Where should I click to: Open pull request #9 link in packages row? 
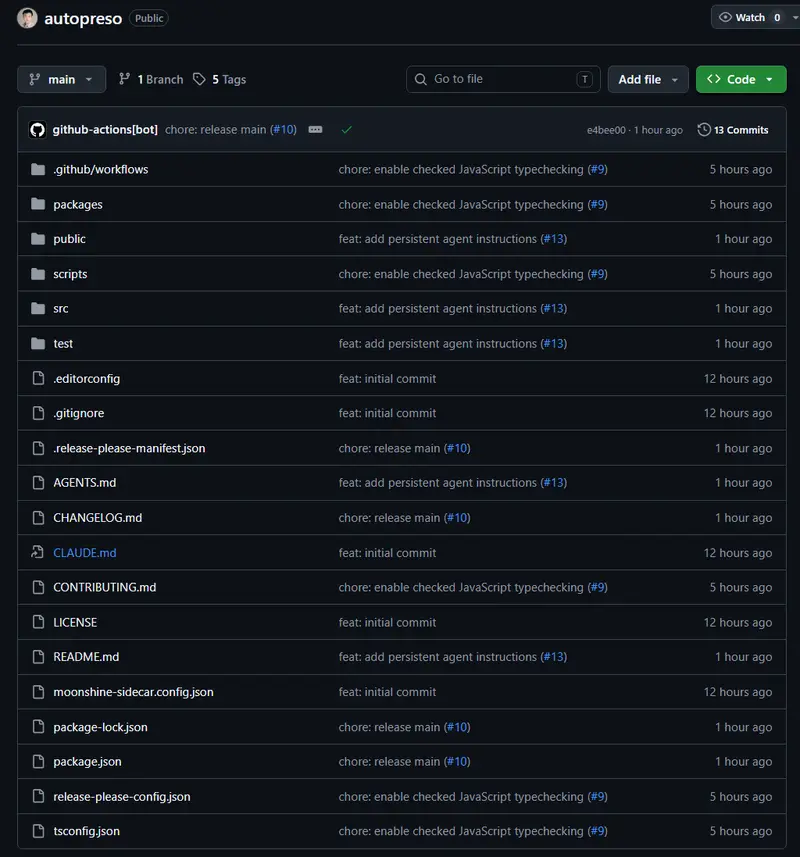(x=598, y=204)
